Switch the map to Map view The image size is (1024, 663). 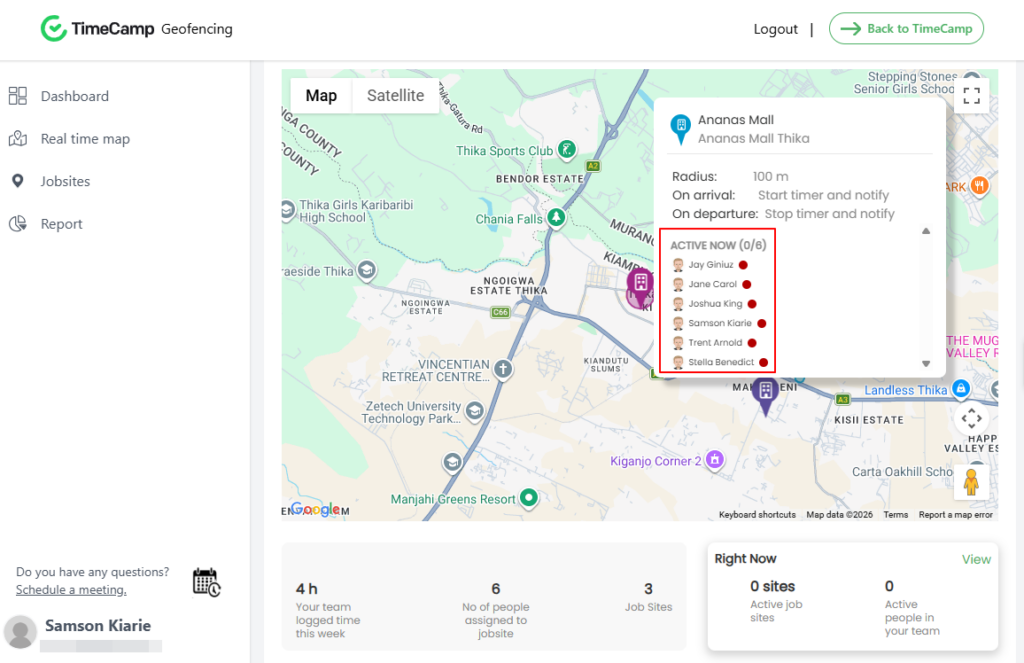321,95
